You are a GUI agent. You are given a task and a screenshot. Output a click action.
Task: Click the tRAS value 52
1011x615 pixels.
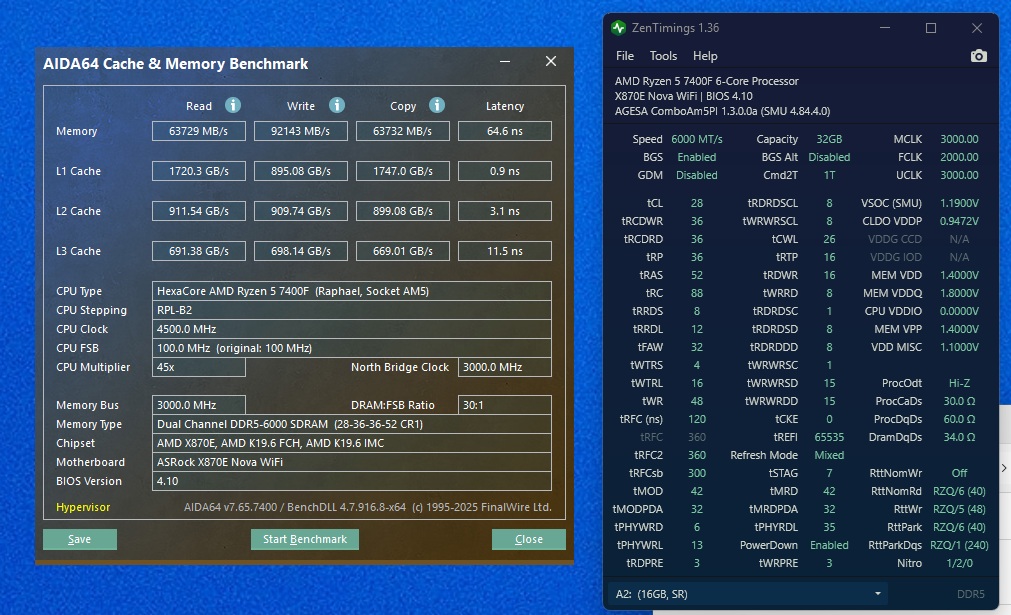point(696,275)
